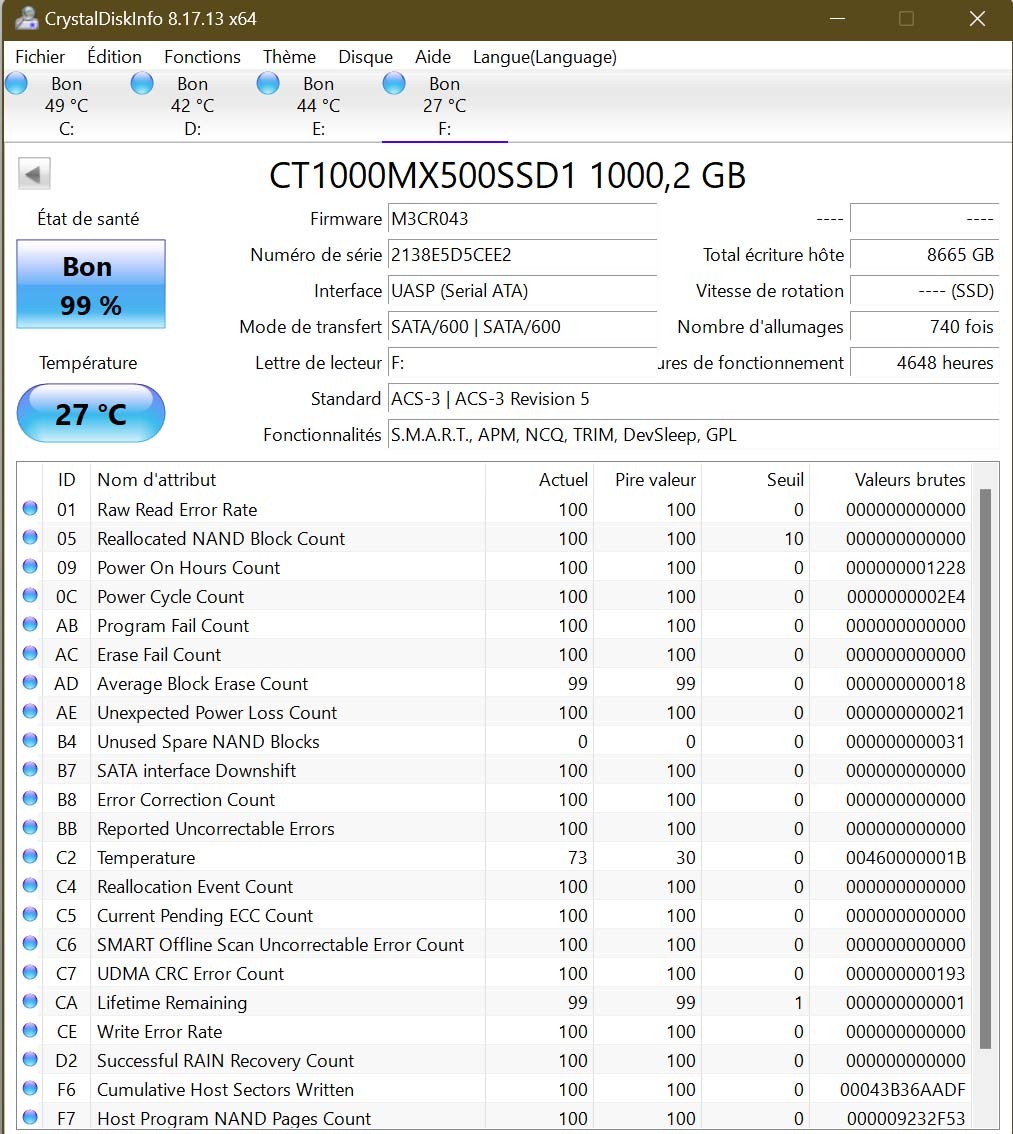Click status icon for Cumulative Host Sectors Written
The height and width of the screenshot is (1134, 1013).
point(30,1088)
